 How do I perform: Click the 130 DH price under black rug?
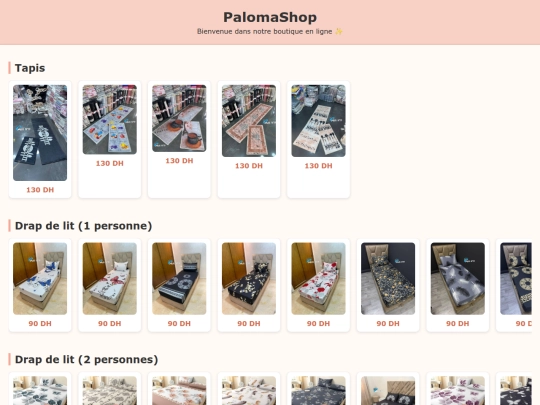[40, 190]
